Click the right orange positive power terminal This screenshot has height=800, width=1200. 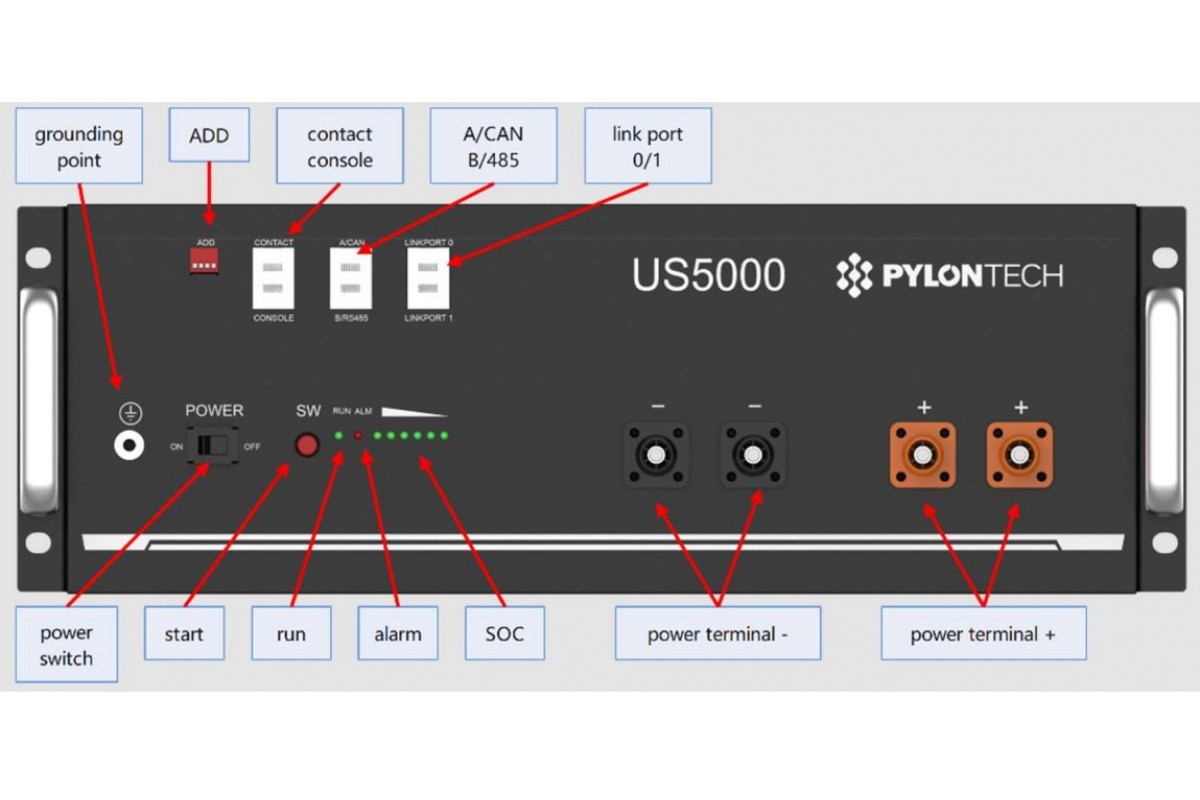pyautogui.click(x=1019, y=456)
